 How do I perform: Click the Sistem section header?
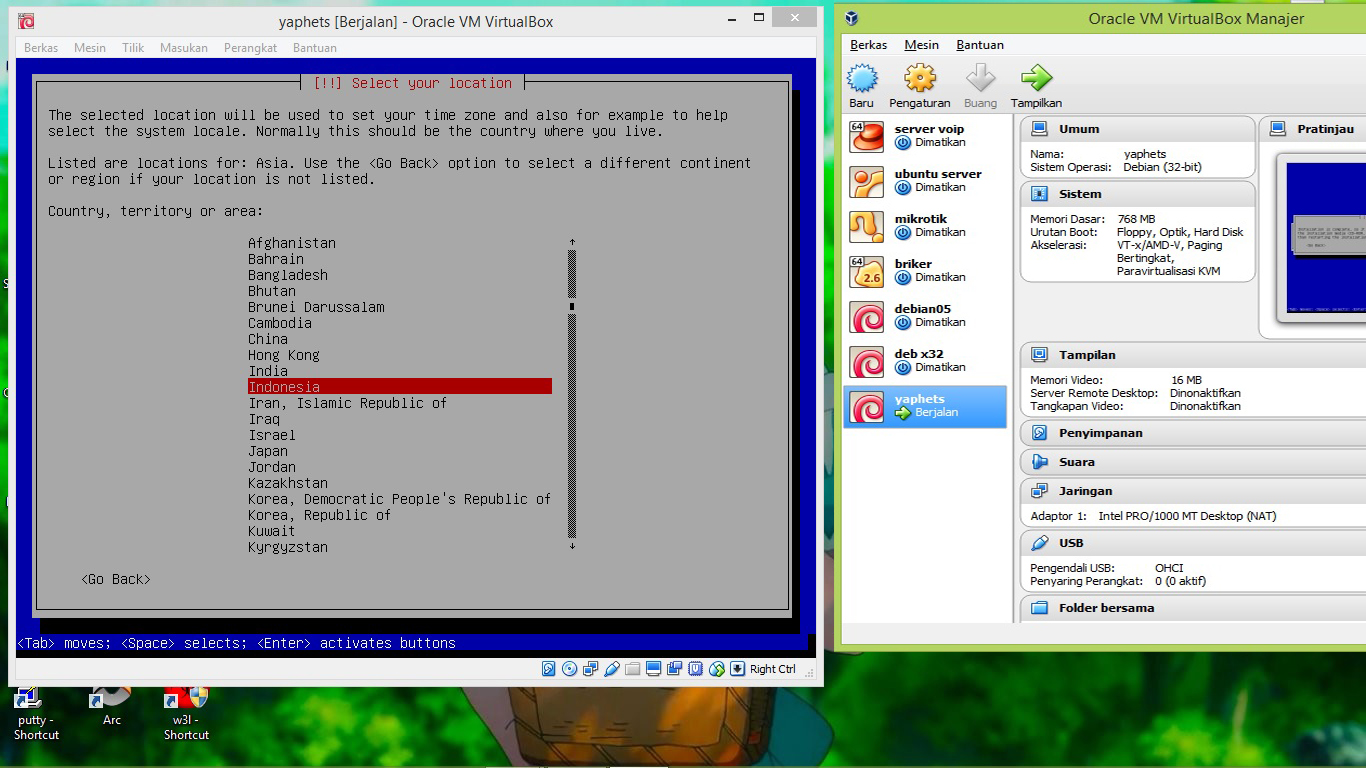tap(1138, 194)
